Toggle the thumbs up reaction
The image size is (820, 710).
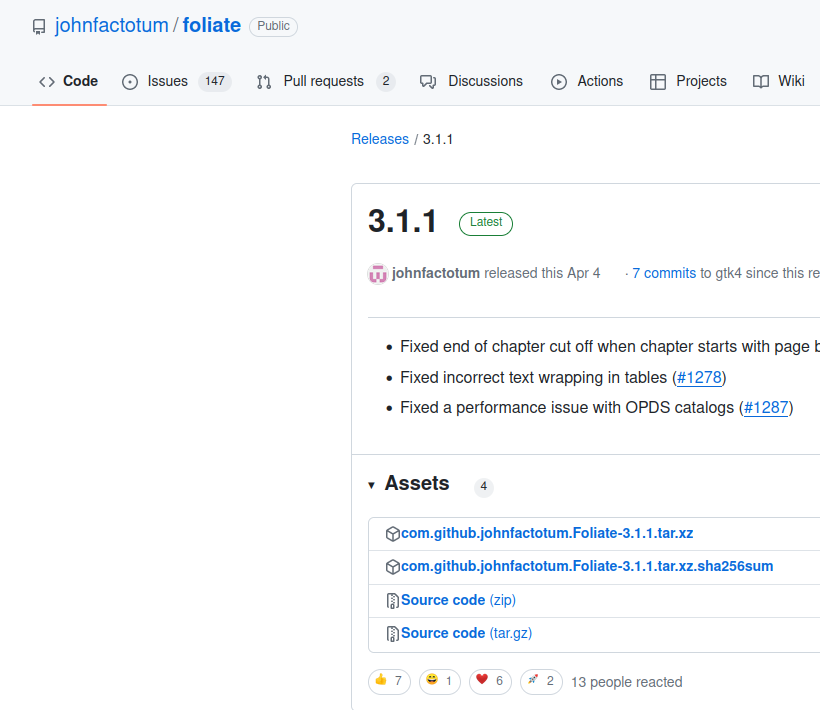tap(389, 682)
